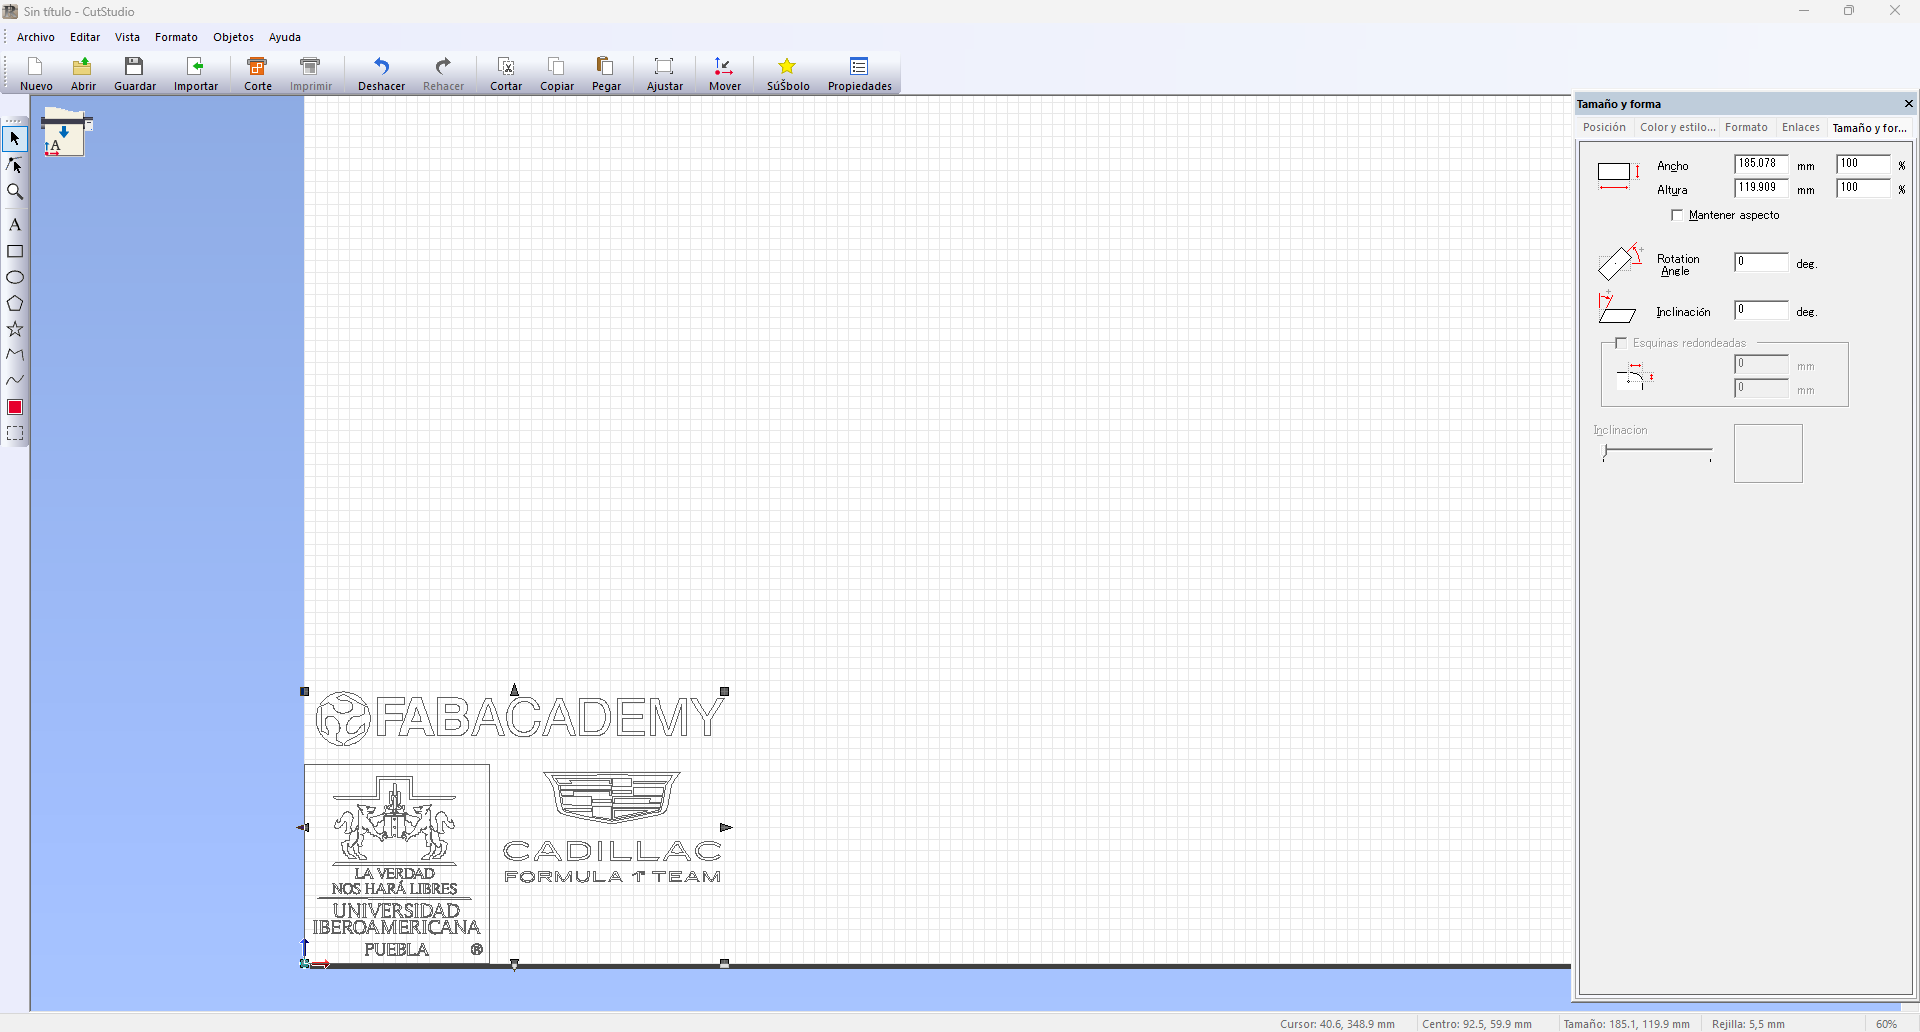Click the Ajustar toolbar icon
This screenshot has width=1920, height=1032.
[665, 74]
